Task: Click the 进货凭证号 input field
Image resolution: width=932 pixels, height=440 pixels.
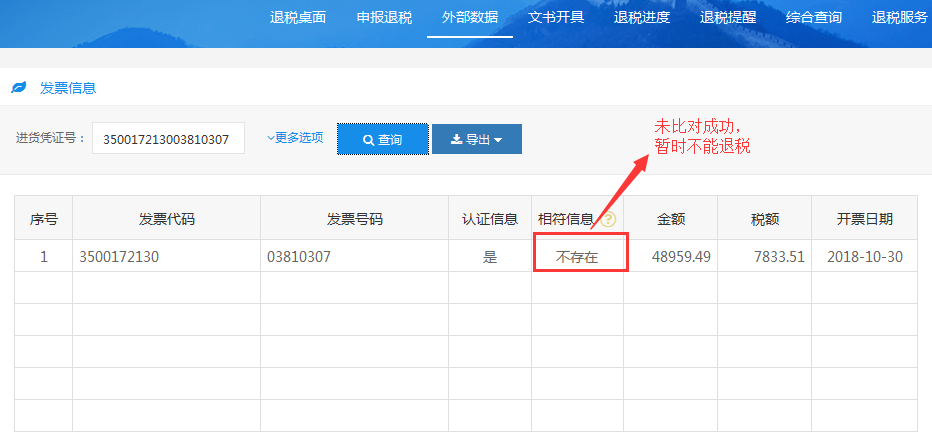Action: [x=168, y=139]
